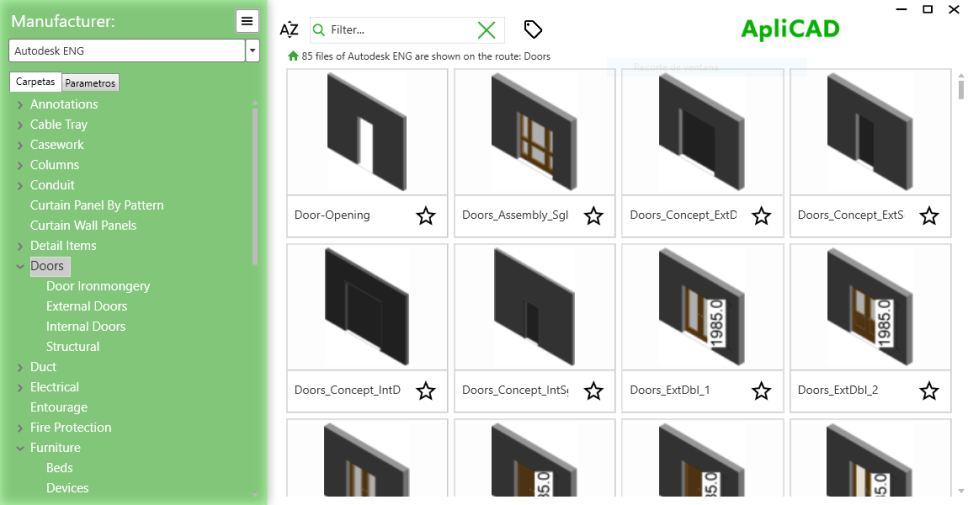Click the tag icon next to the filter
This screenshot has height=505, width=968.
533,30
